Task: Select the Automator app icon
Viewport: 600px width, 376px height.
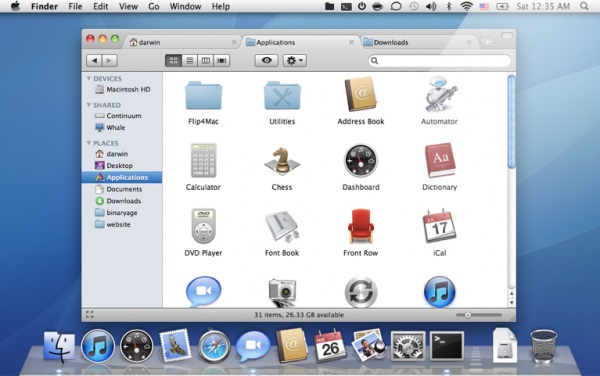Action: coord(440,94)
